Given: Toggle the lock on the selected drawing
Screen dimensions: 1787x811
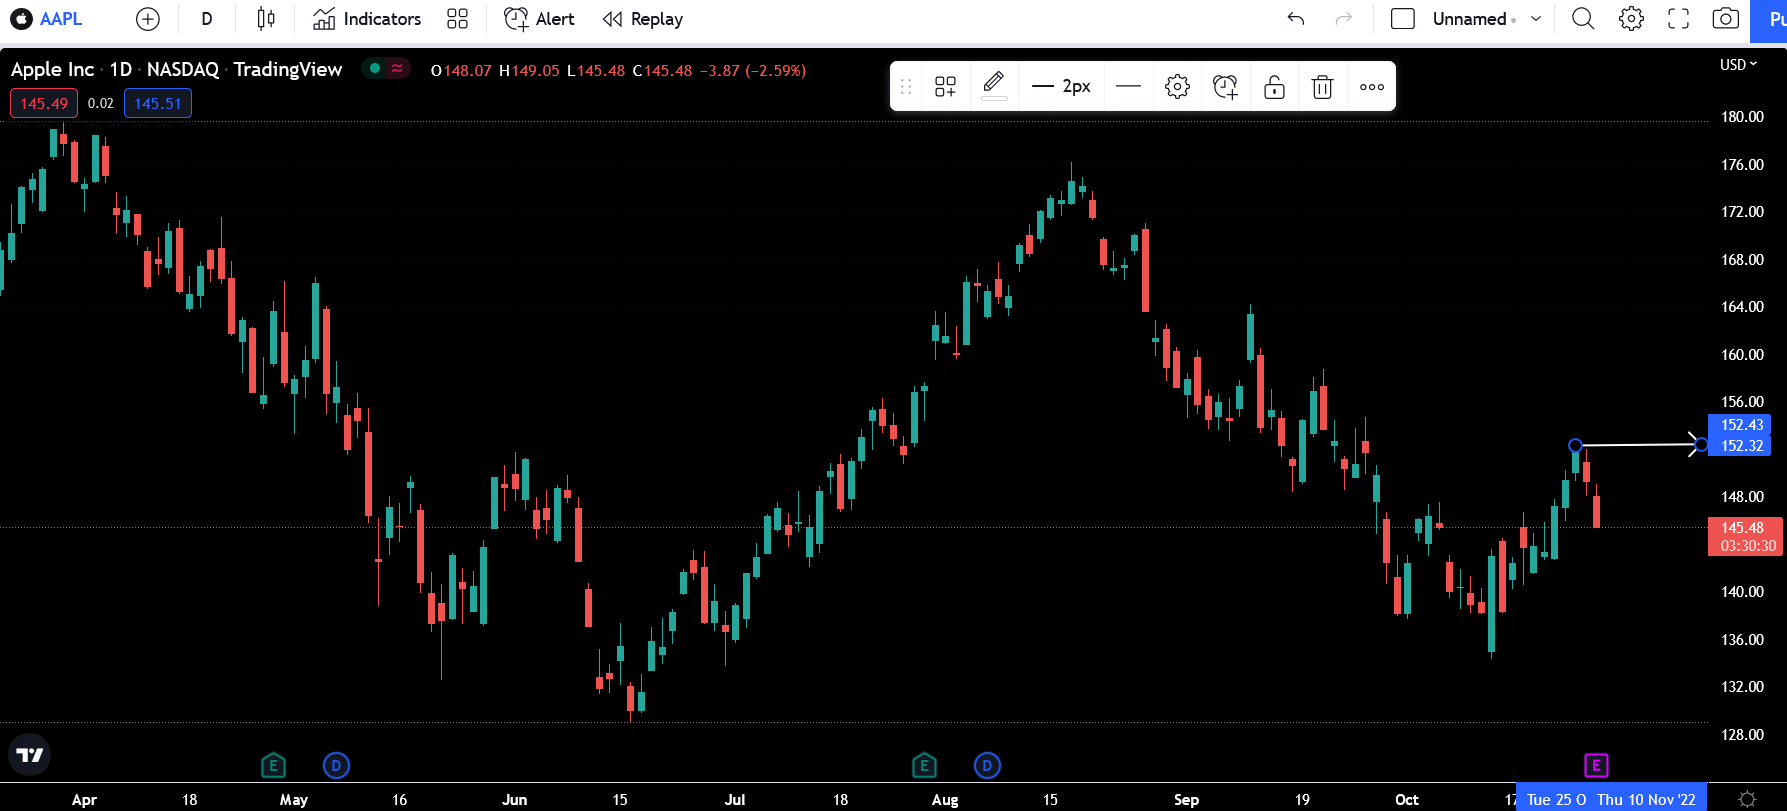Looking at the screenshot, I should click(x=1274, y=87).
